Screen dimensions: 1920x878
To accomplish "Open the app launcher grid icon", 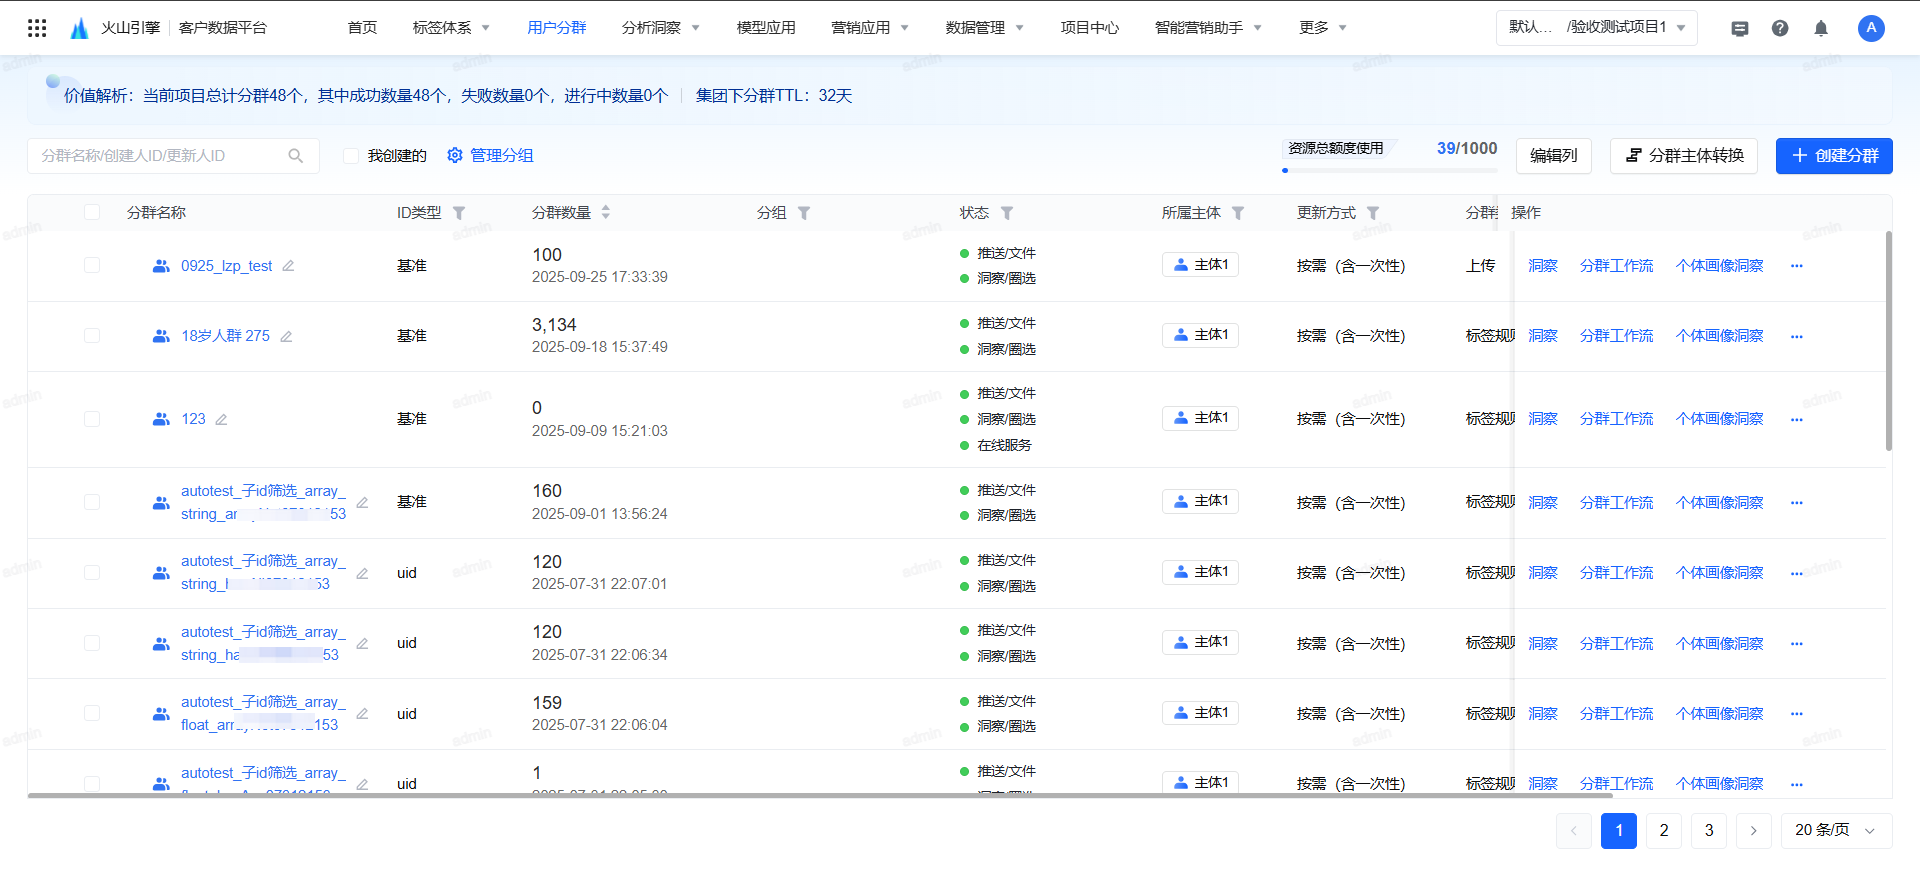I will (x=37, y=28).
